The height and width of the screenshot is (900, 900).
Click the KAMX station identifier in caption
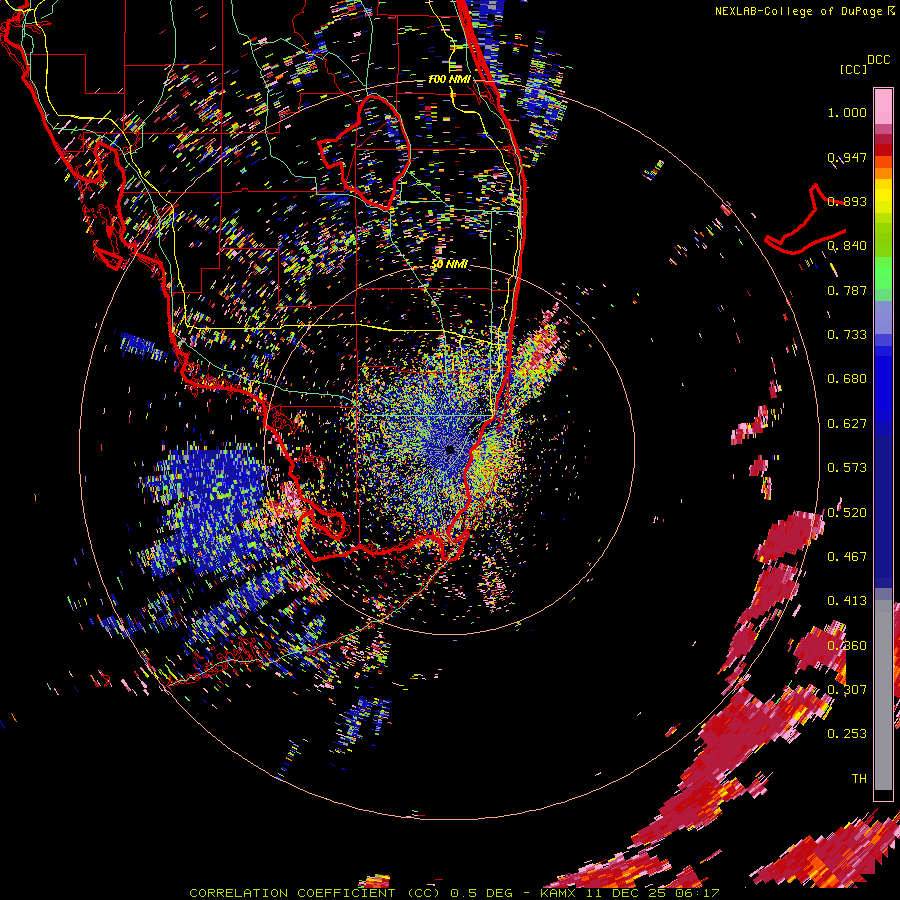(557, 893)
